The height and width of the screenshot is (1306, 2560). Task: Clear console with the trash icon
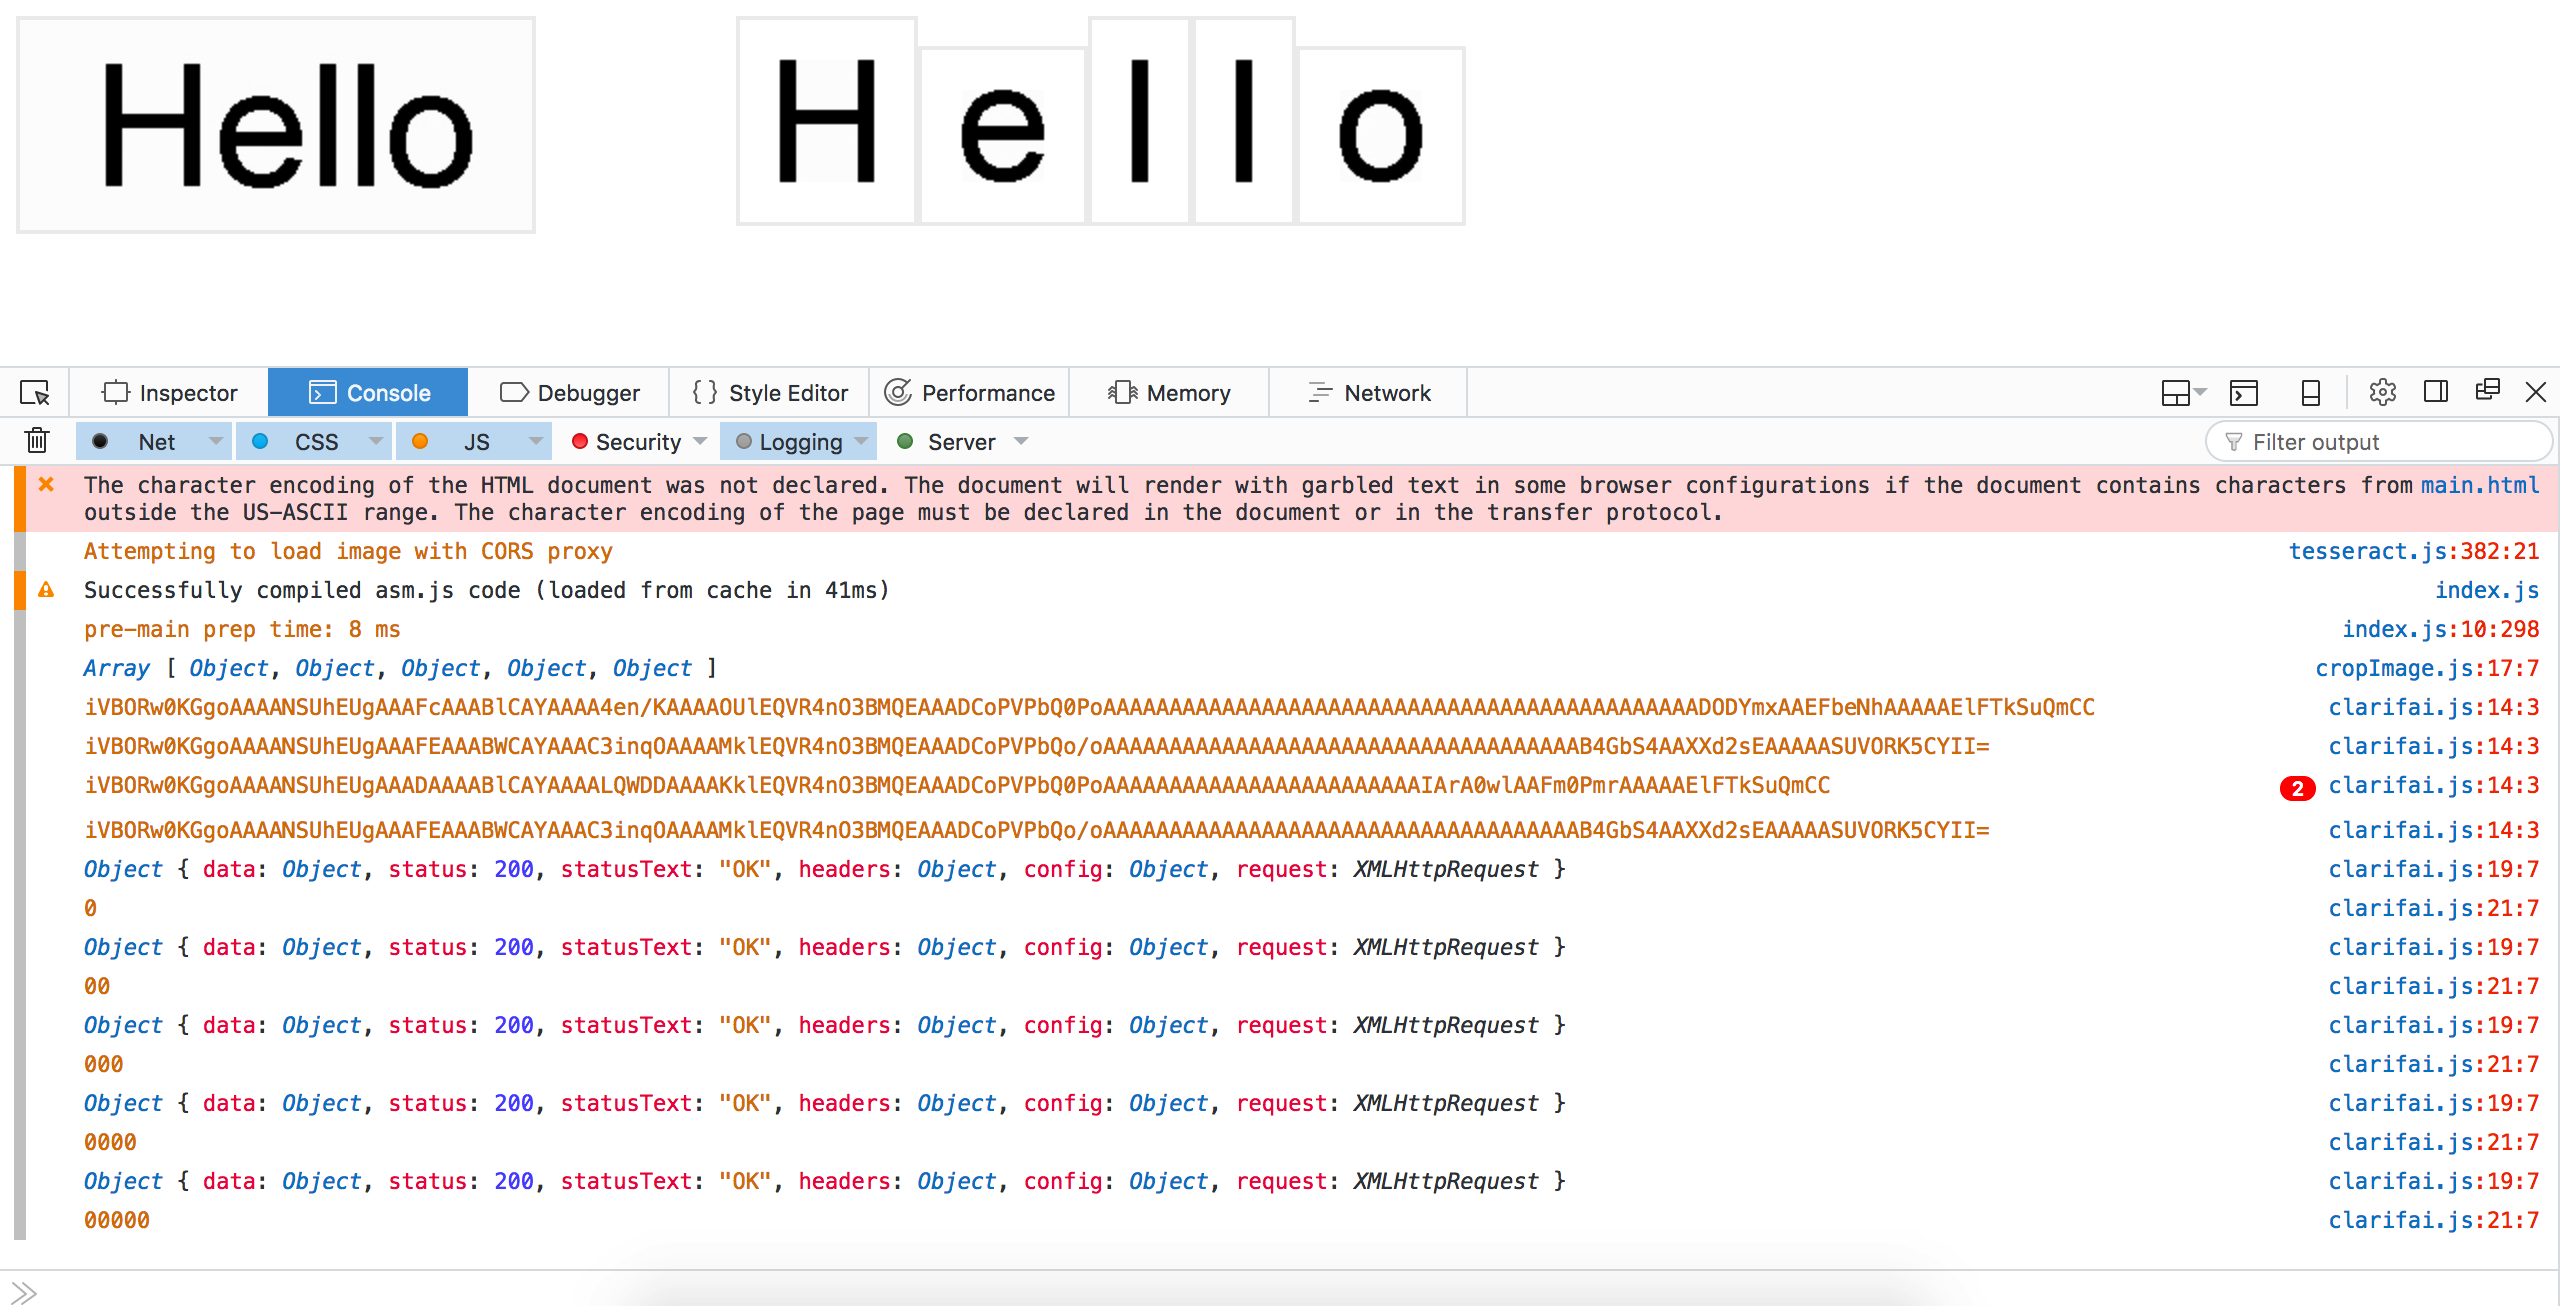[x=37, y=441]
